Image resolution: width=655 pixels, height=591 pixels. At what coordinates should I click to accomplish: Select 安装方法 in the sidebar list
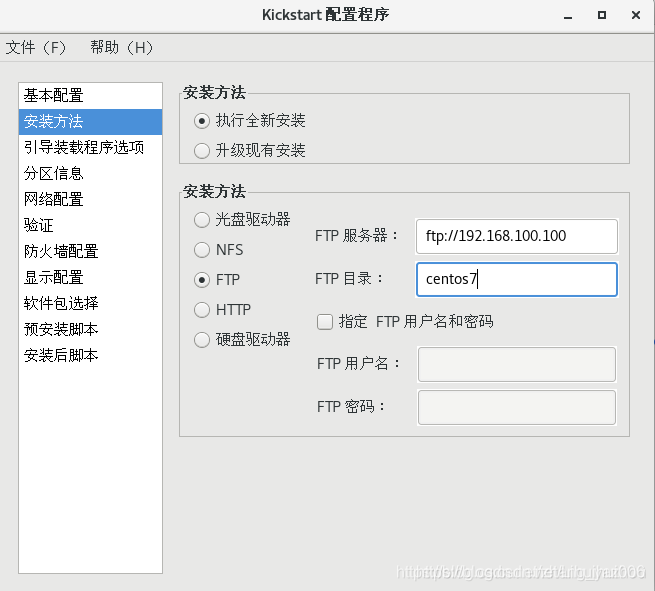pyautogui.click(x=90, y=122)
